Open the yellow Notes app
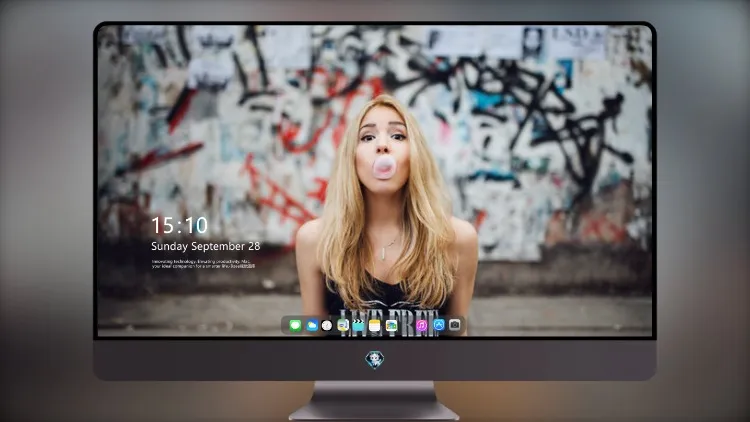Viewport: 750px width, 422px height. click(375, 326)
